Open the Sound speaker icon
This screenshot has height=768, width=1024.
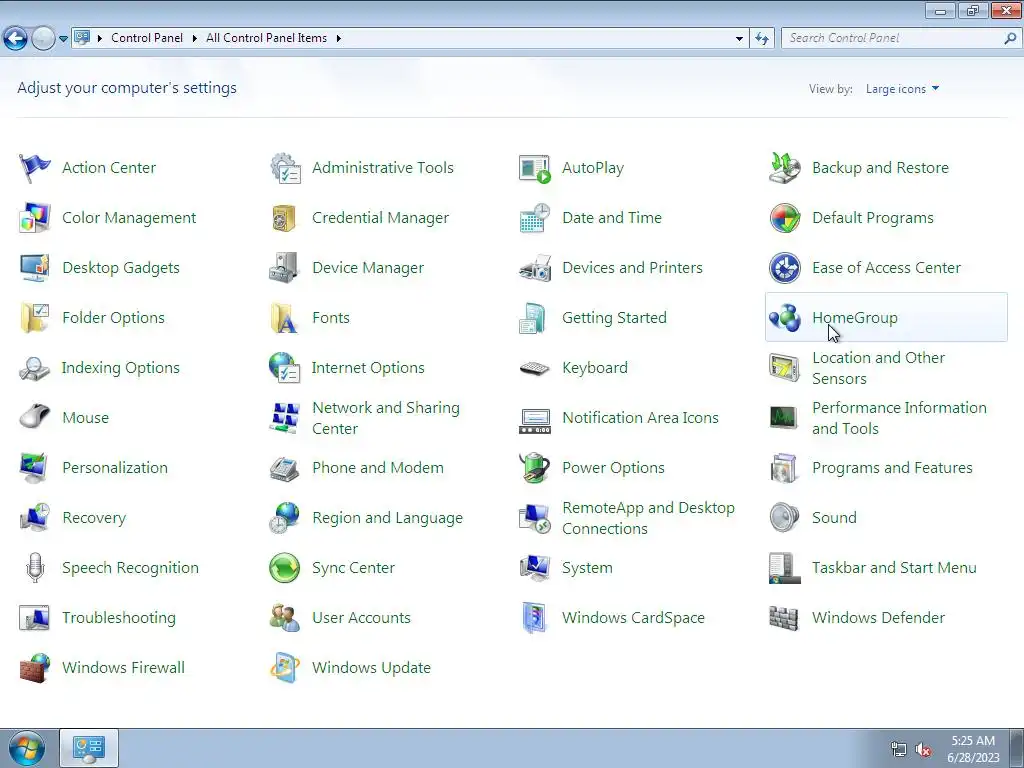click(784, 518)
